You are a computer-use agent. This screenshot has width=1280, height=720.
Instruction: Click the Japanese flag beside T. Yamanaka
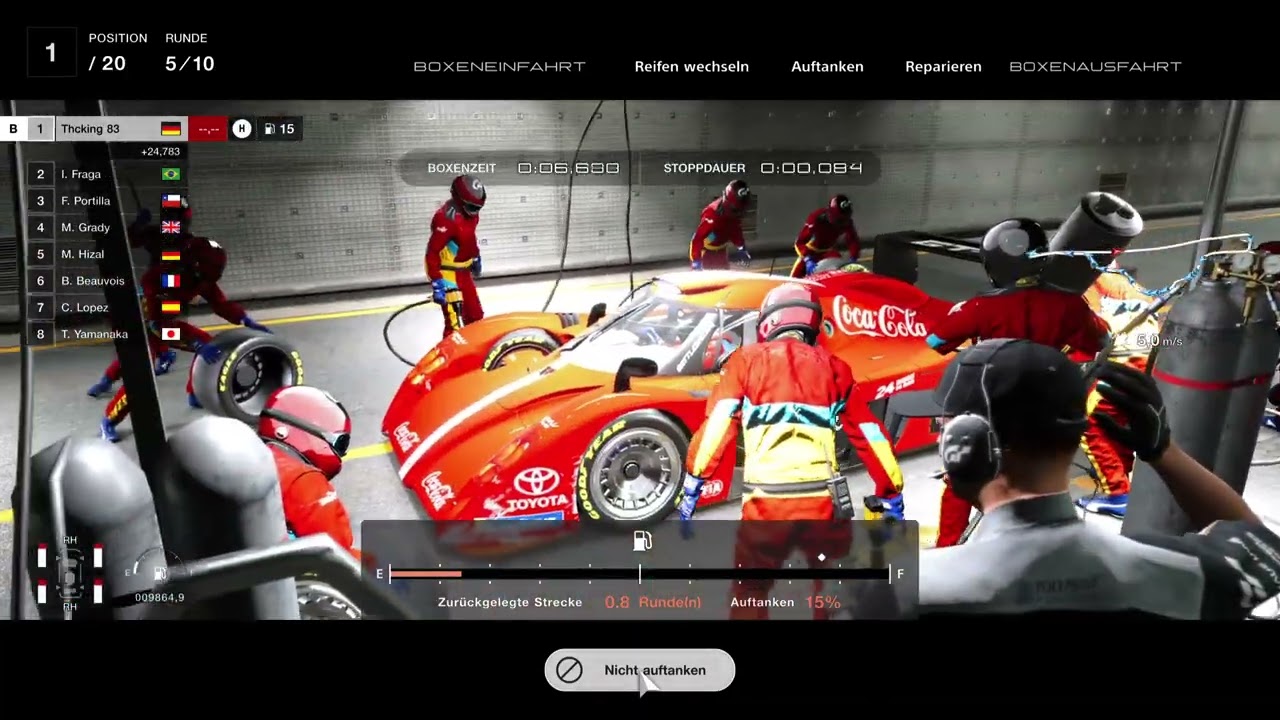tap(171, 334)
